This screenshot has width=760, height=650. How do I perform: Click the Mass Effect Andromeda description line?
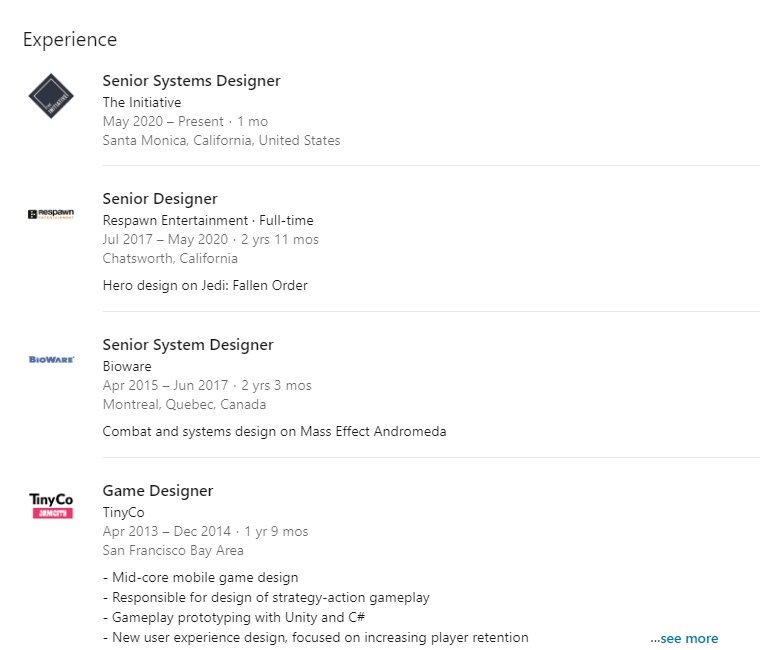[x=274, y=431]
